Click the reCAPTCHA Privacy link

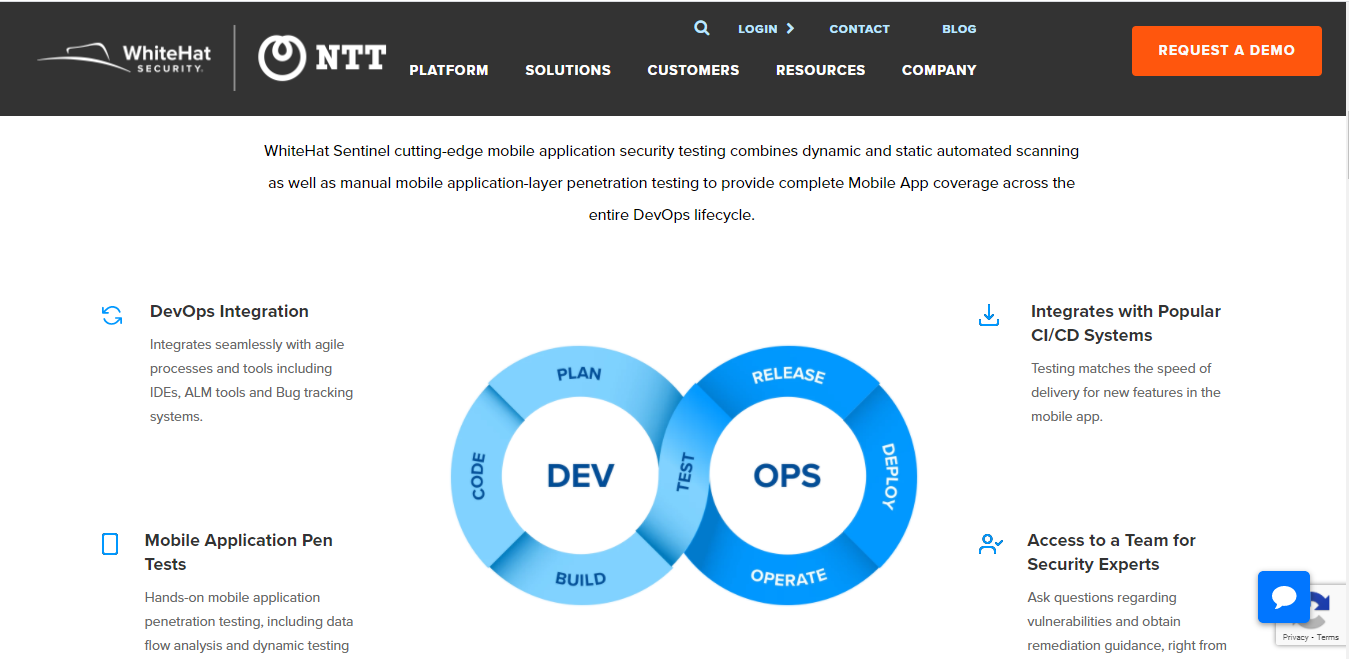[x=1295, y=637]
